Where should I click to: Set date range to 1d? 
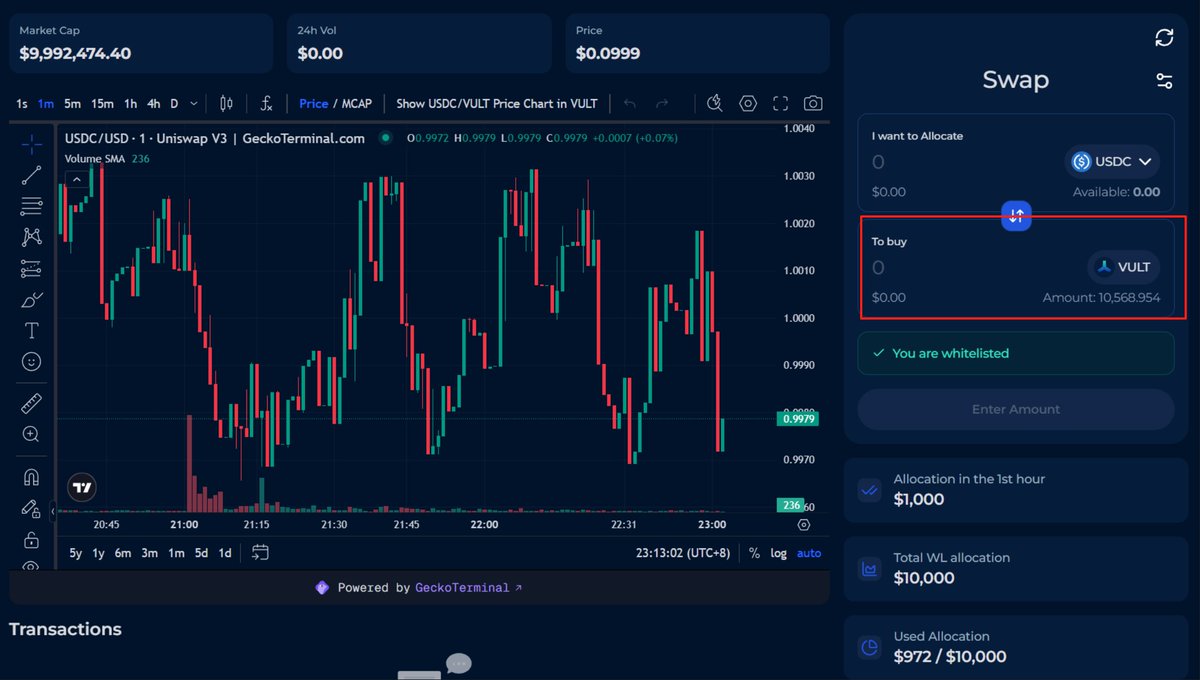pyautogui.click(x=225, y=553)
